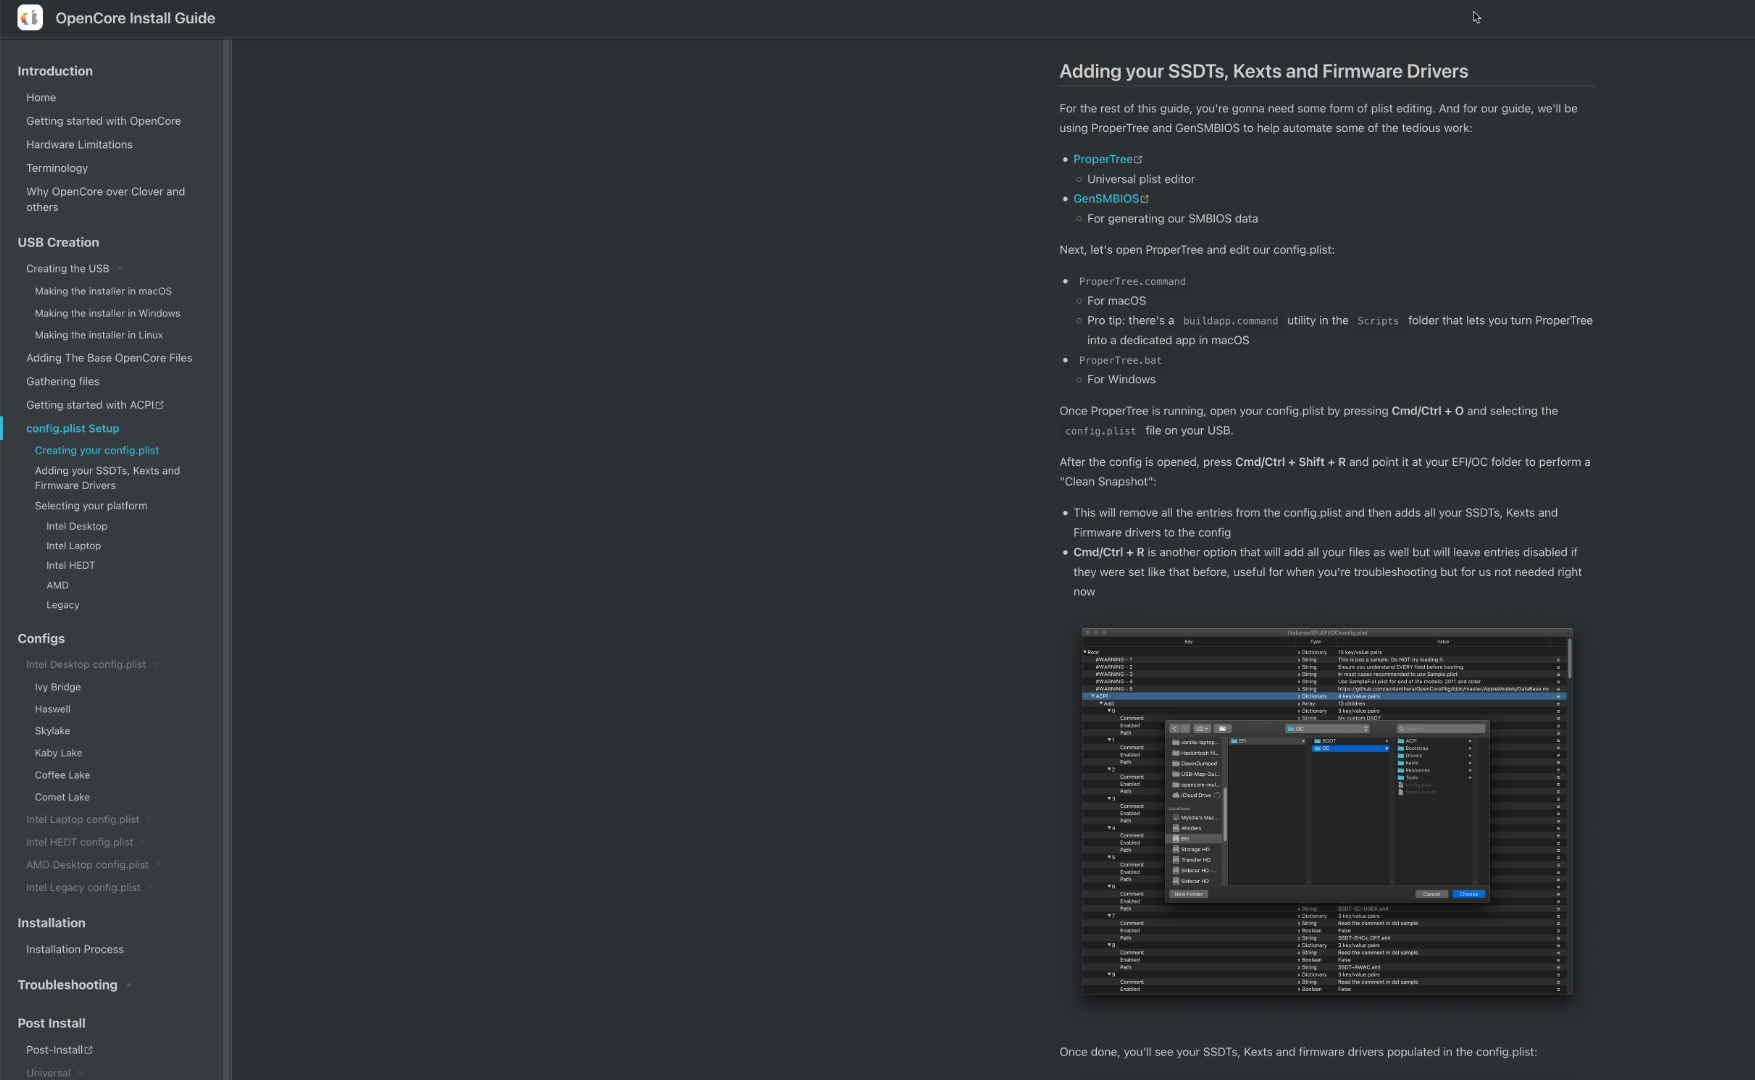Open Getting started with OpenCore
The height and width of the screenshot is (1080, 1755).
(x=103, y=121)
